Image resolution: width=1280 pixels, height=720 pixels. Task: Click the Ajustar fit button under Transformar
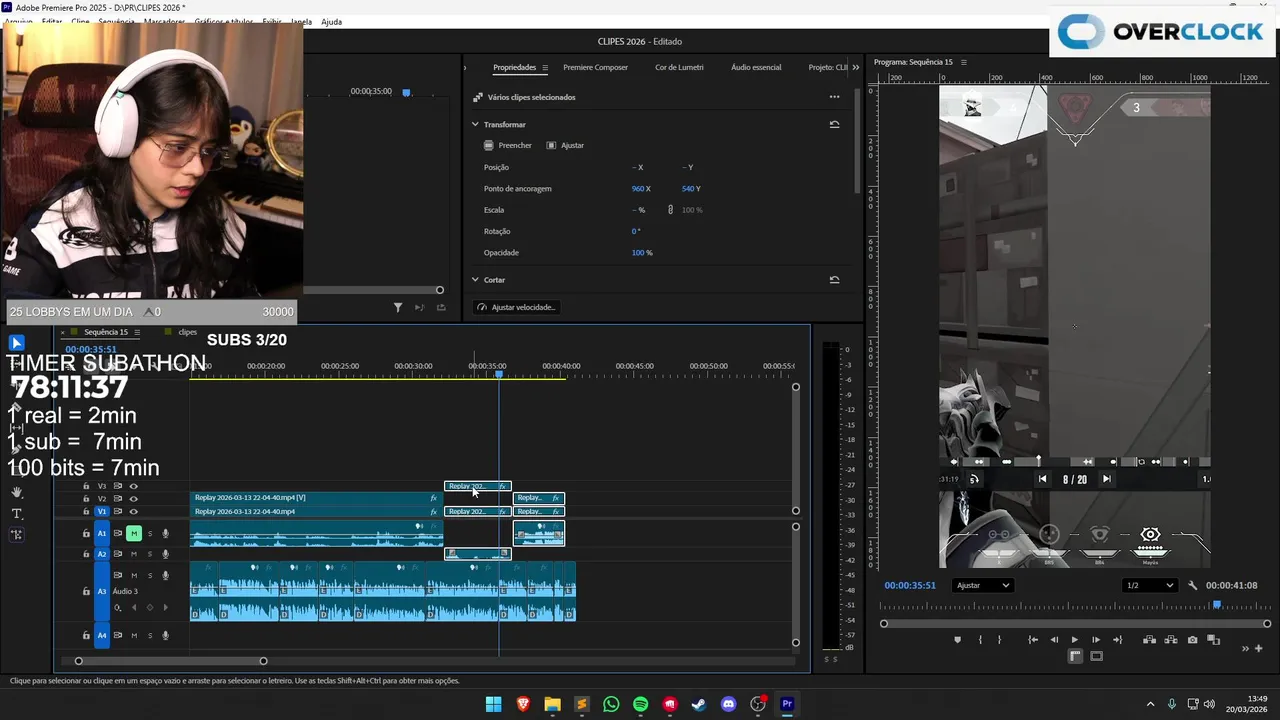[565, 146]
